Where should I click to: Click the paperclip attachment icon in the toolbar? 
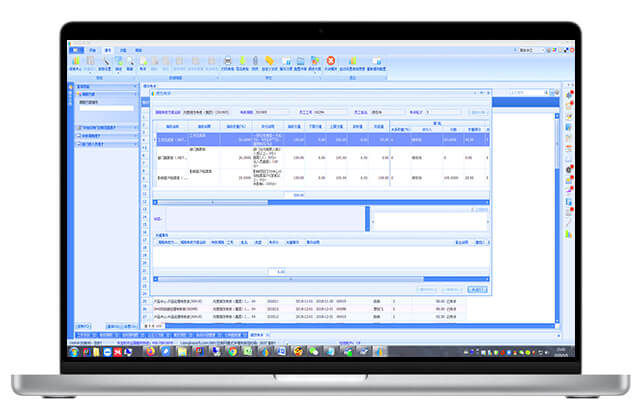(255, 60)
